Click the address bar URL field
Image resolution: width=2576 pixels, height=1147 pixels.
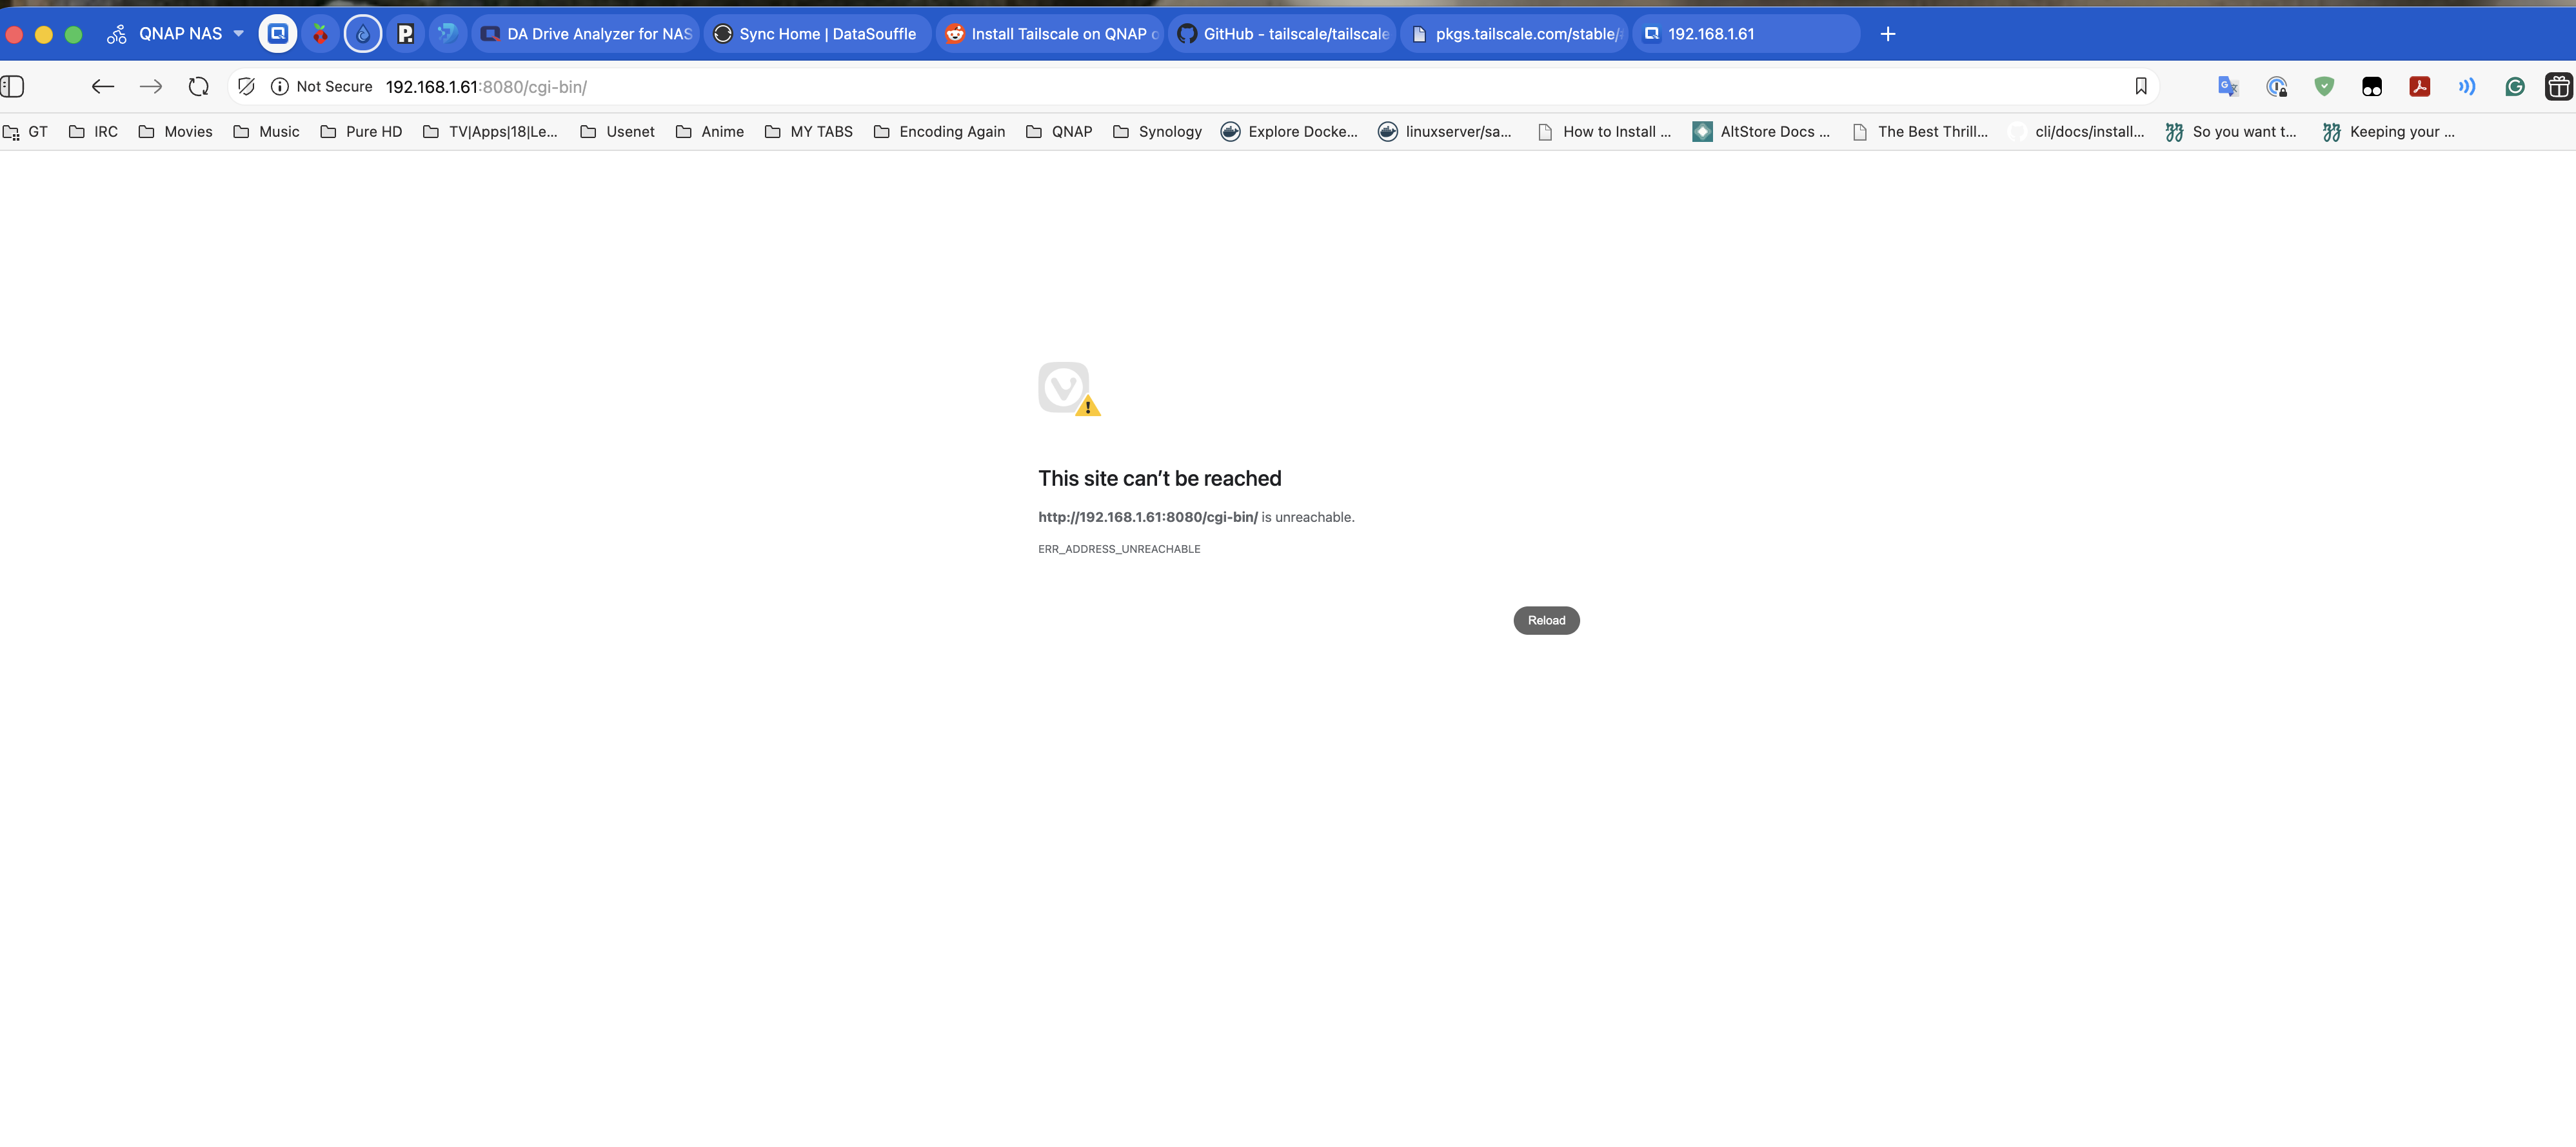(x=1200, y=87)
